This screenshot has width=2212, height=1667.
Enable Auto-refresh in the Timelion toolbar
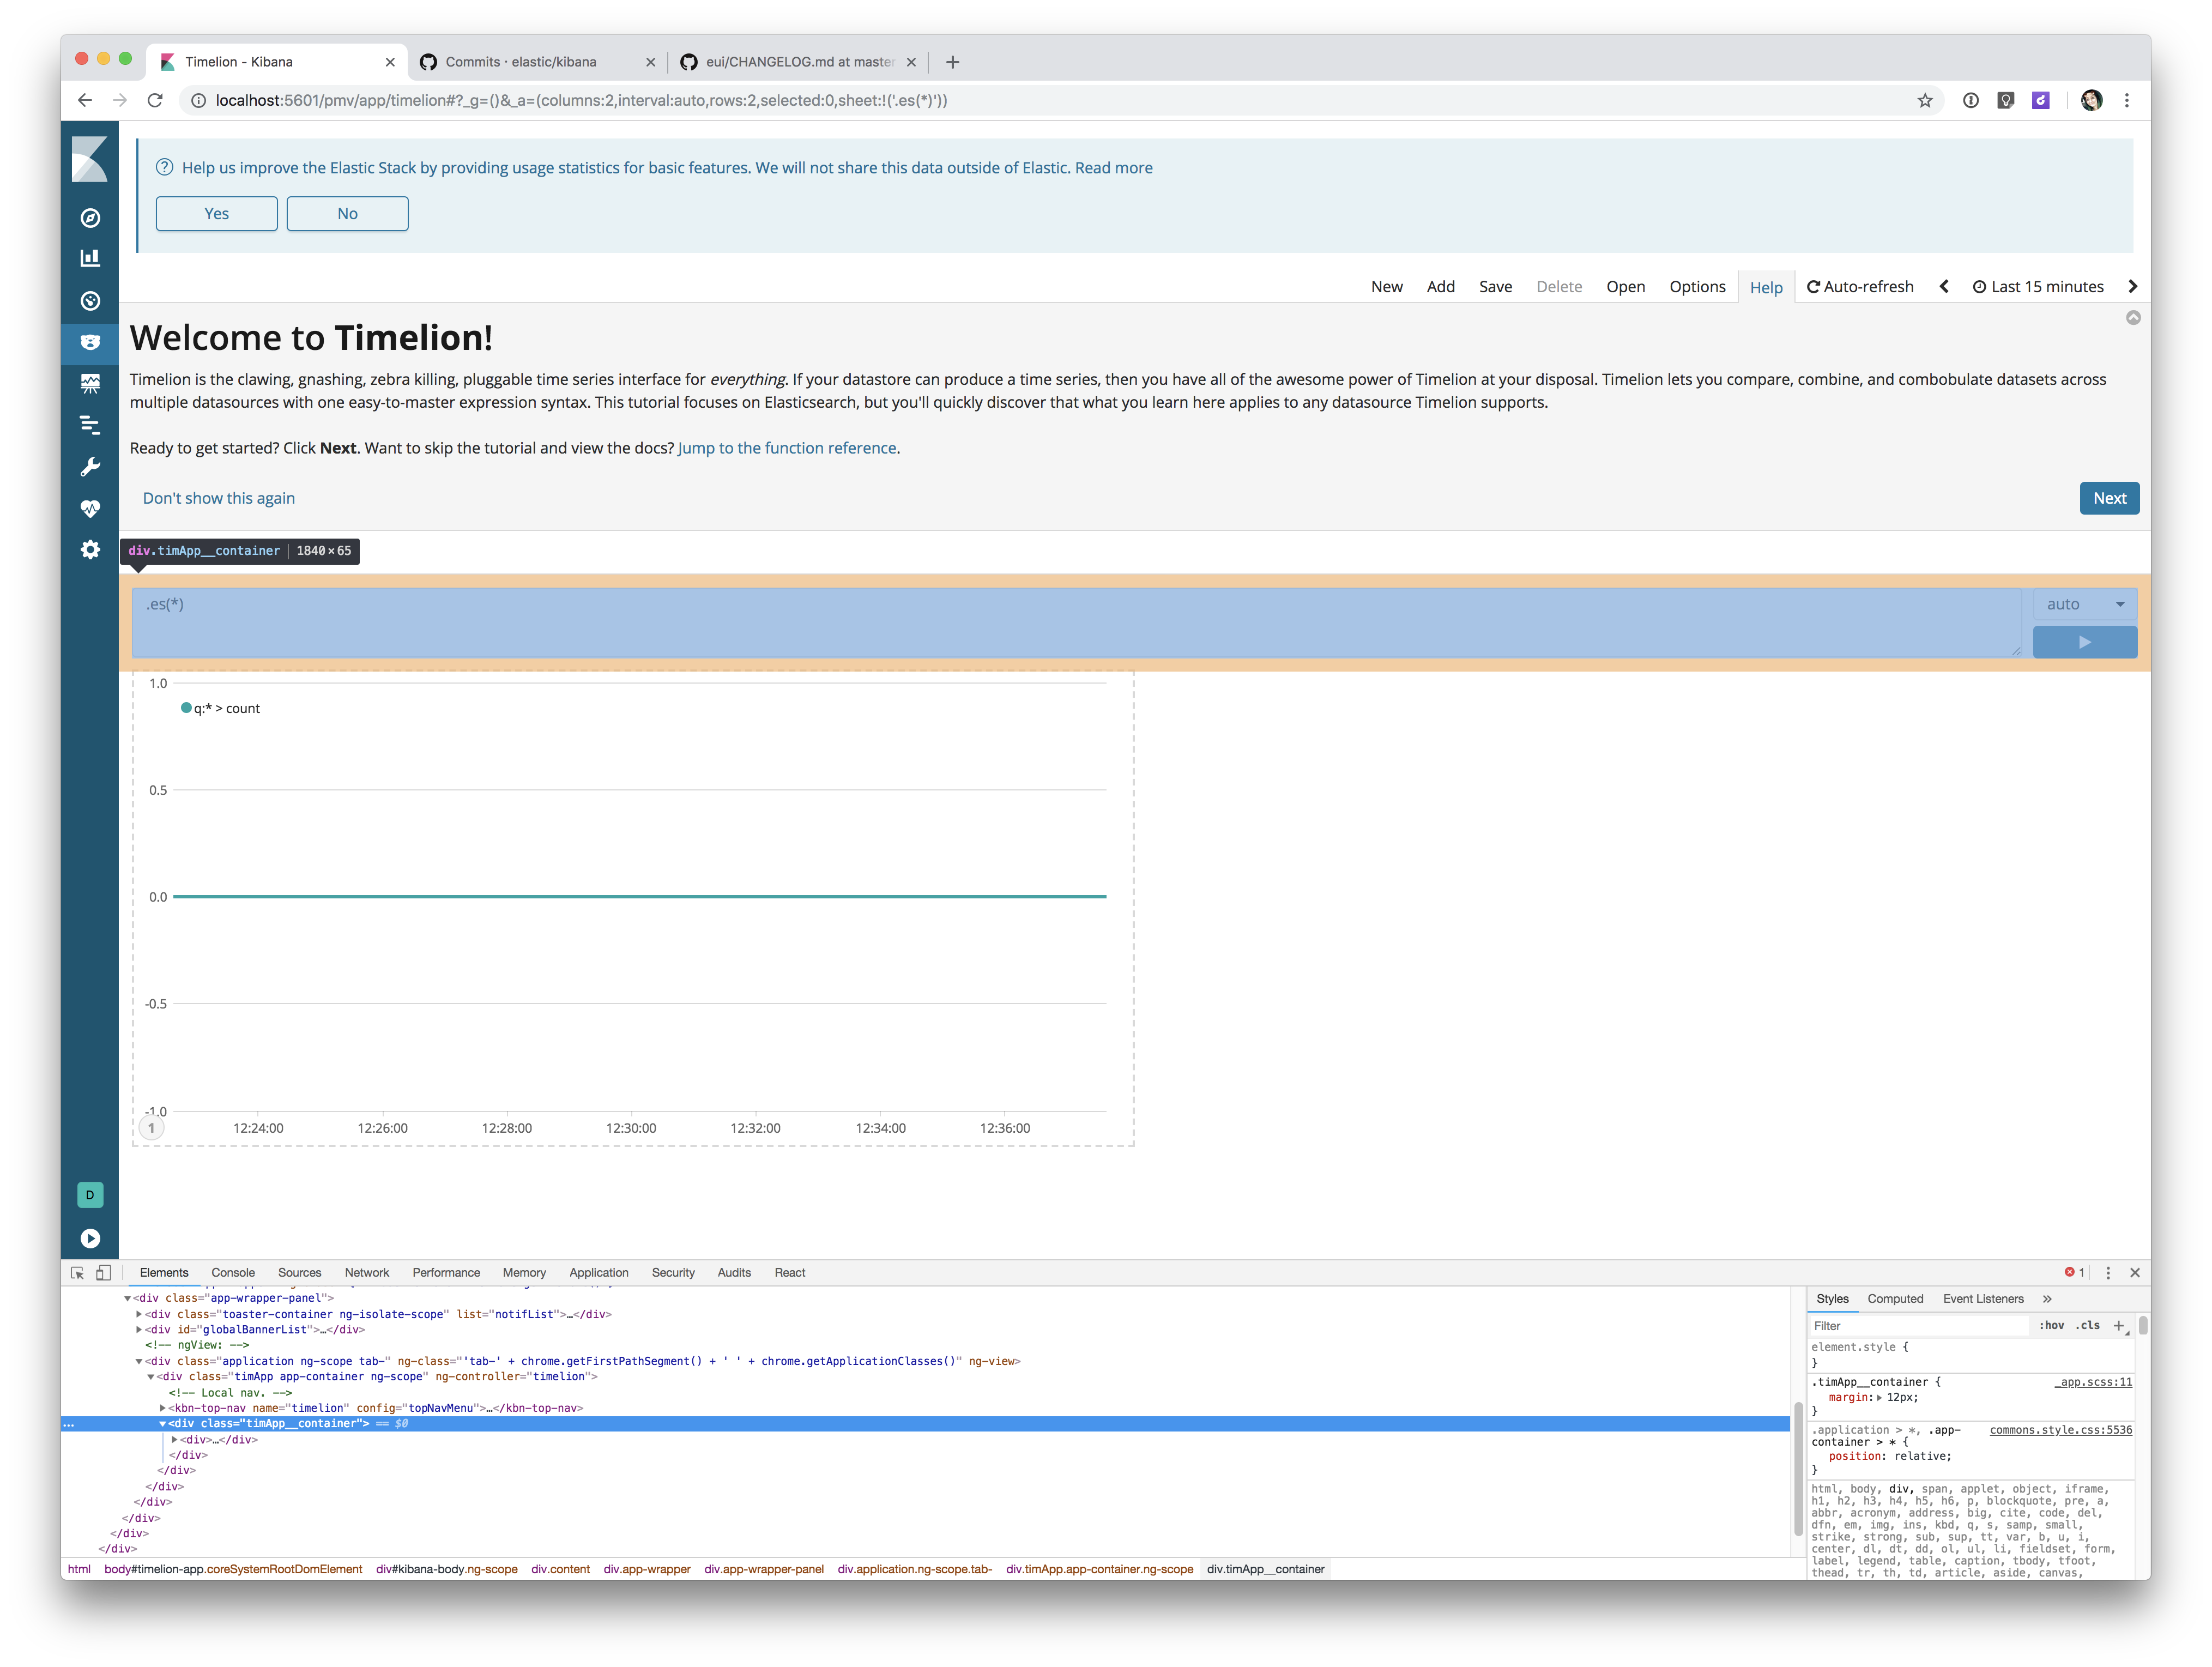tap(1859, 286)
